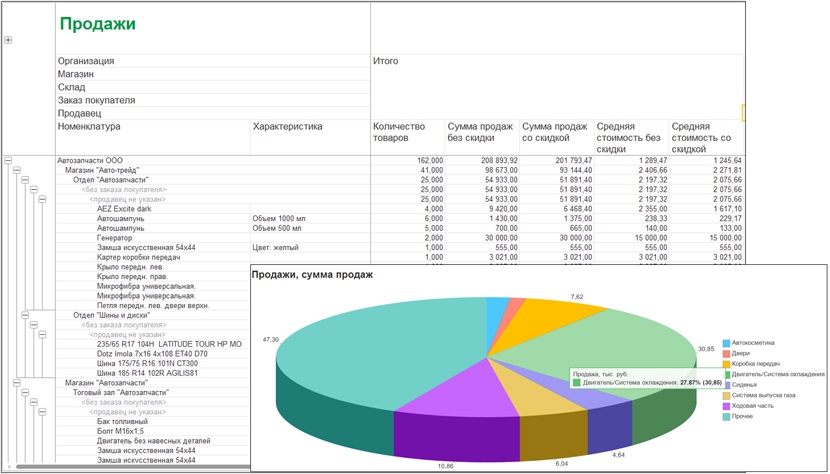Select the Генератор row
This screenshot has width=830, height=474.
[400, 238]
